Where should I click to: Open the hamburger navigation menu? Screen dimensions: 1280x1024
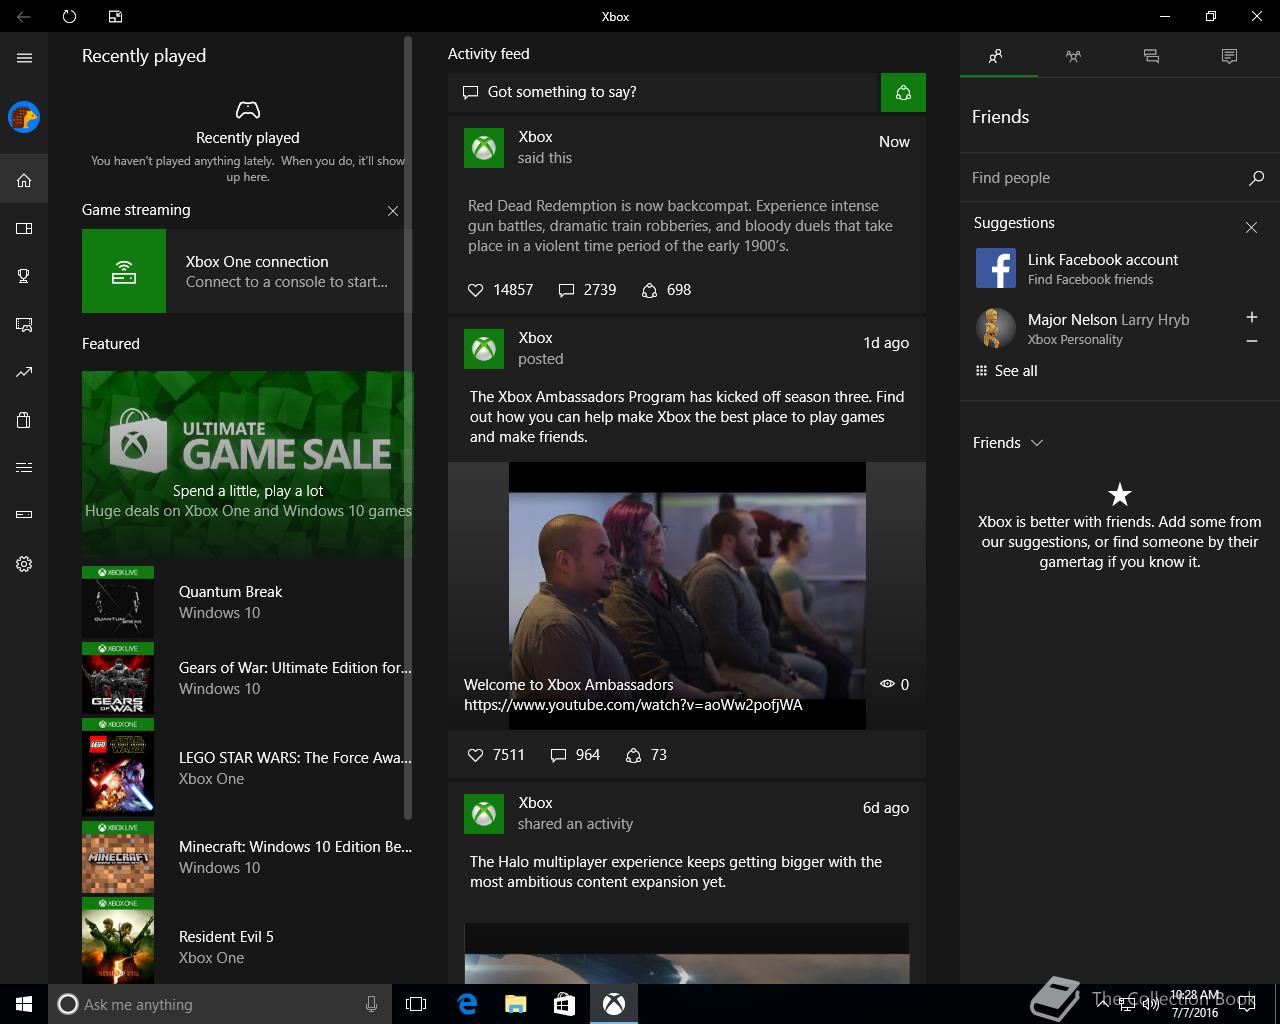(24, 58)
